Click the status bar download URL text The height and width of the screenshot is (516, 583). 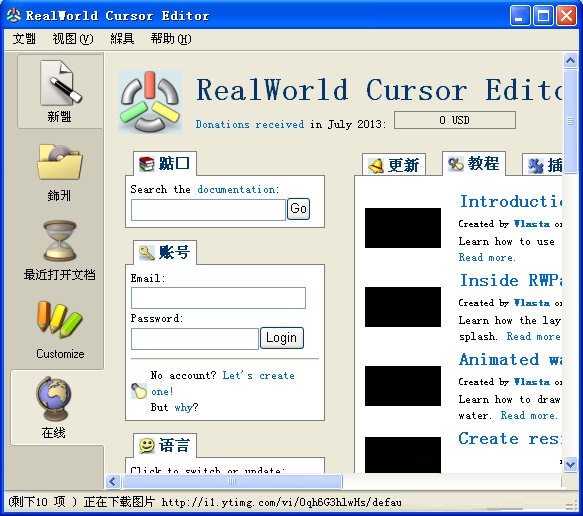click(x=281, y=503)
